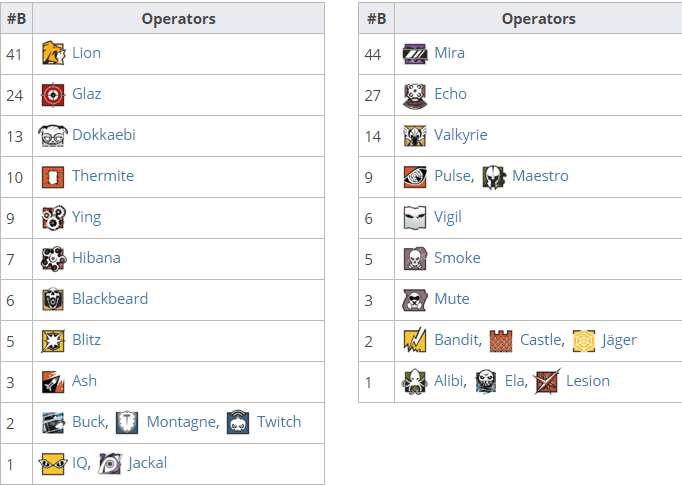This screenshot has height=486, width=682.
Task: Click the Jackal eye icon
Action: point(110,463)
